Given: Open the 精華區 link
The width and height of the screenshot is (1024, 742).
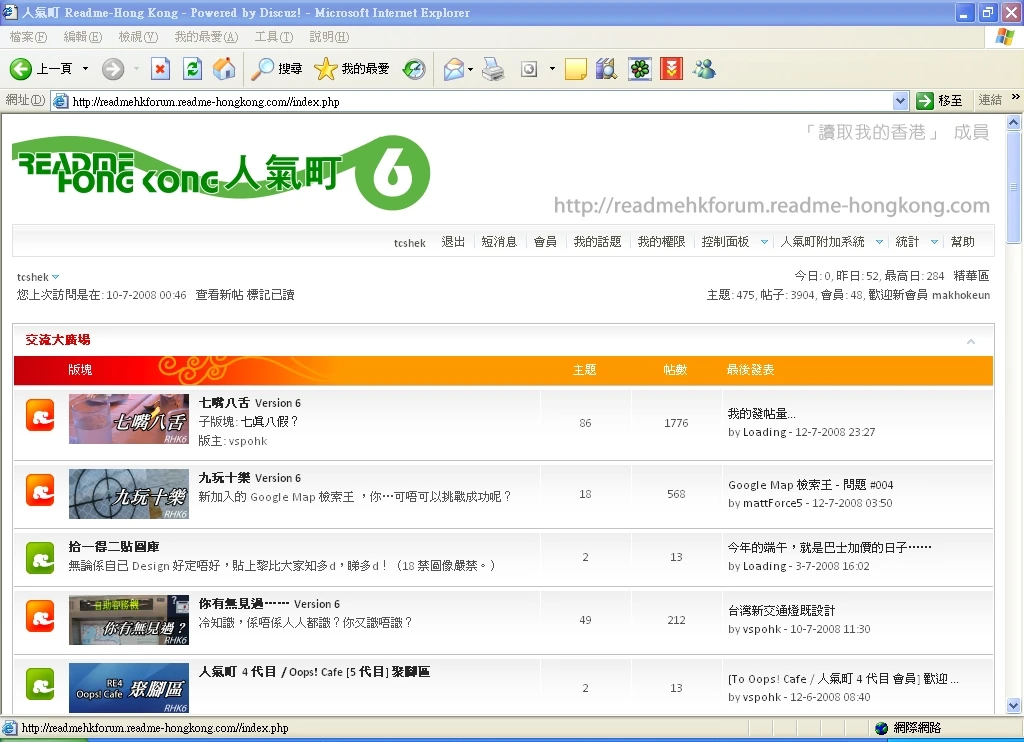Looking at the screenshot, I should click(x=971, y=276).
